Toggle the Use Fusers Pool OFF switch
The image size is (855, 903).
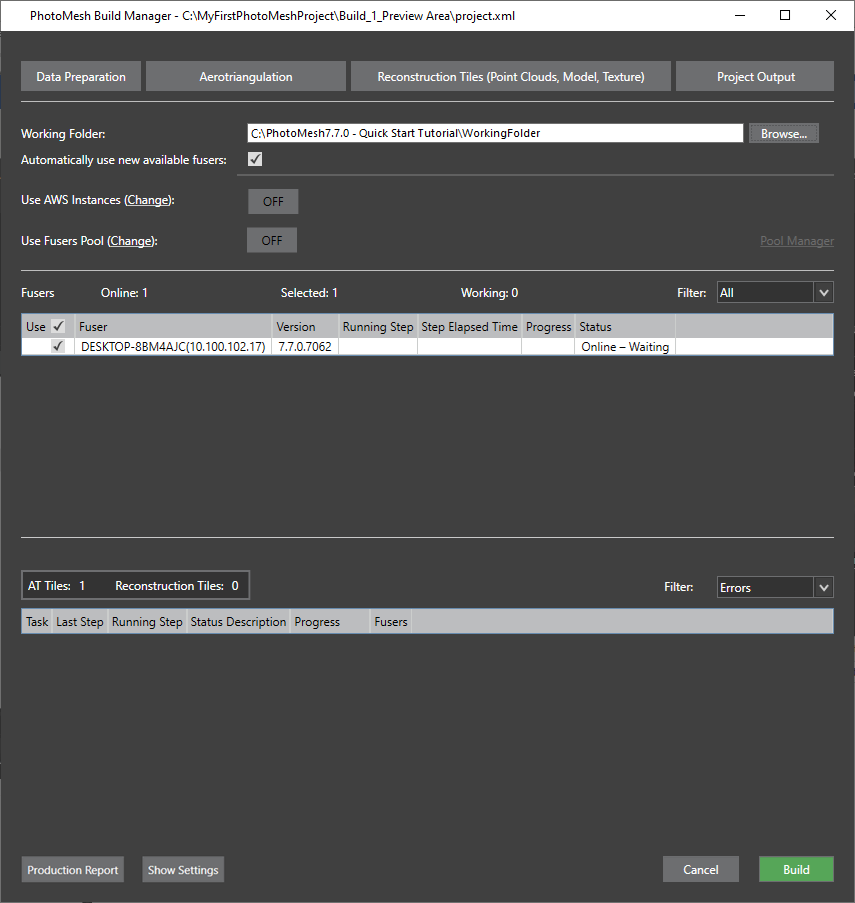pyautogui.click(x=272, y=240)
